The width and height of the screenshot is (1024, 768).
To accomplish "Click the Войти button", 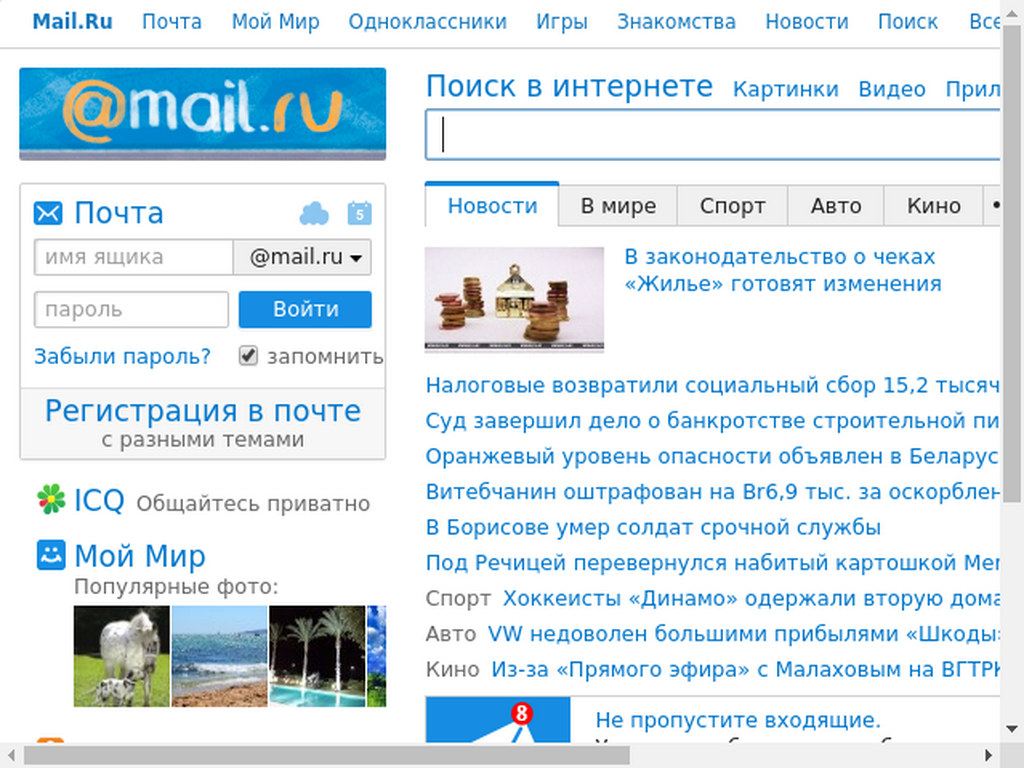I will coord(305,310).
